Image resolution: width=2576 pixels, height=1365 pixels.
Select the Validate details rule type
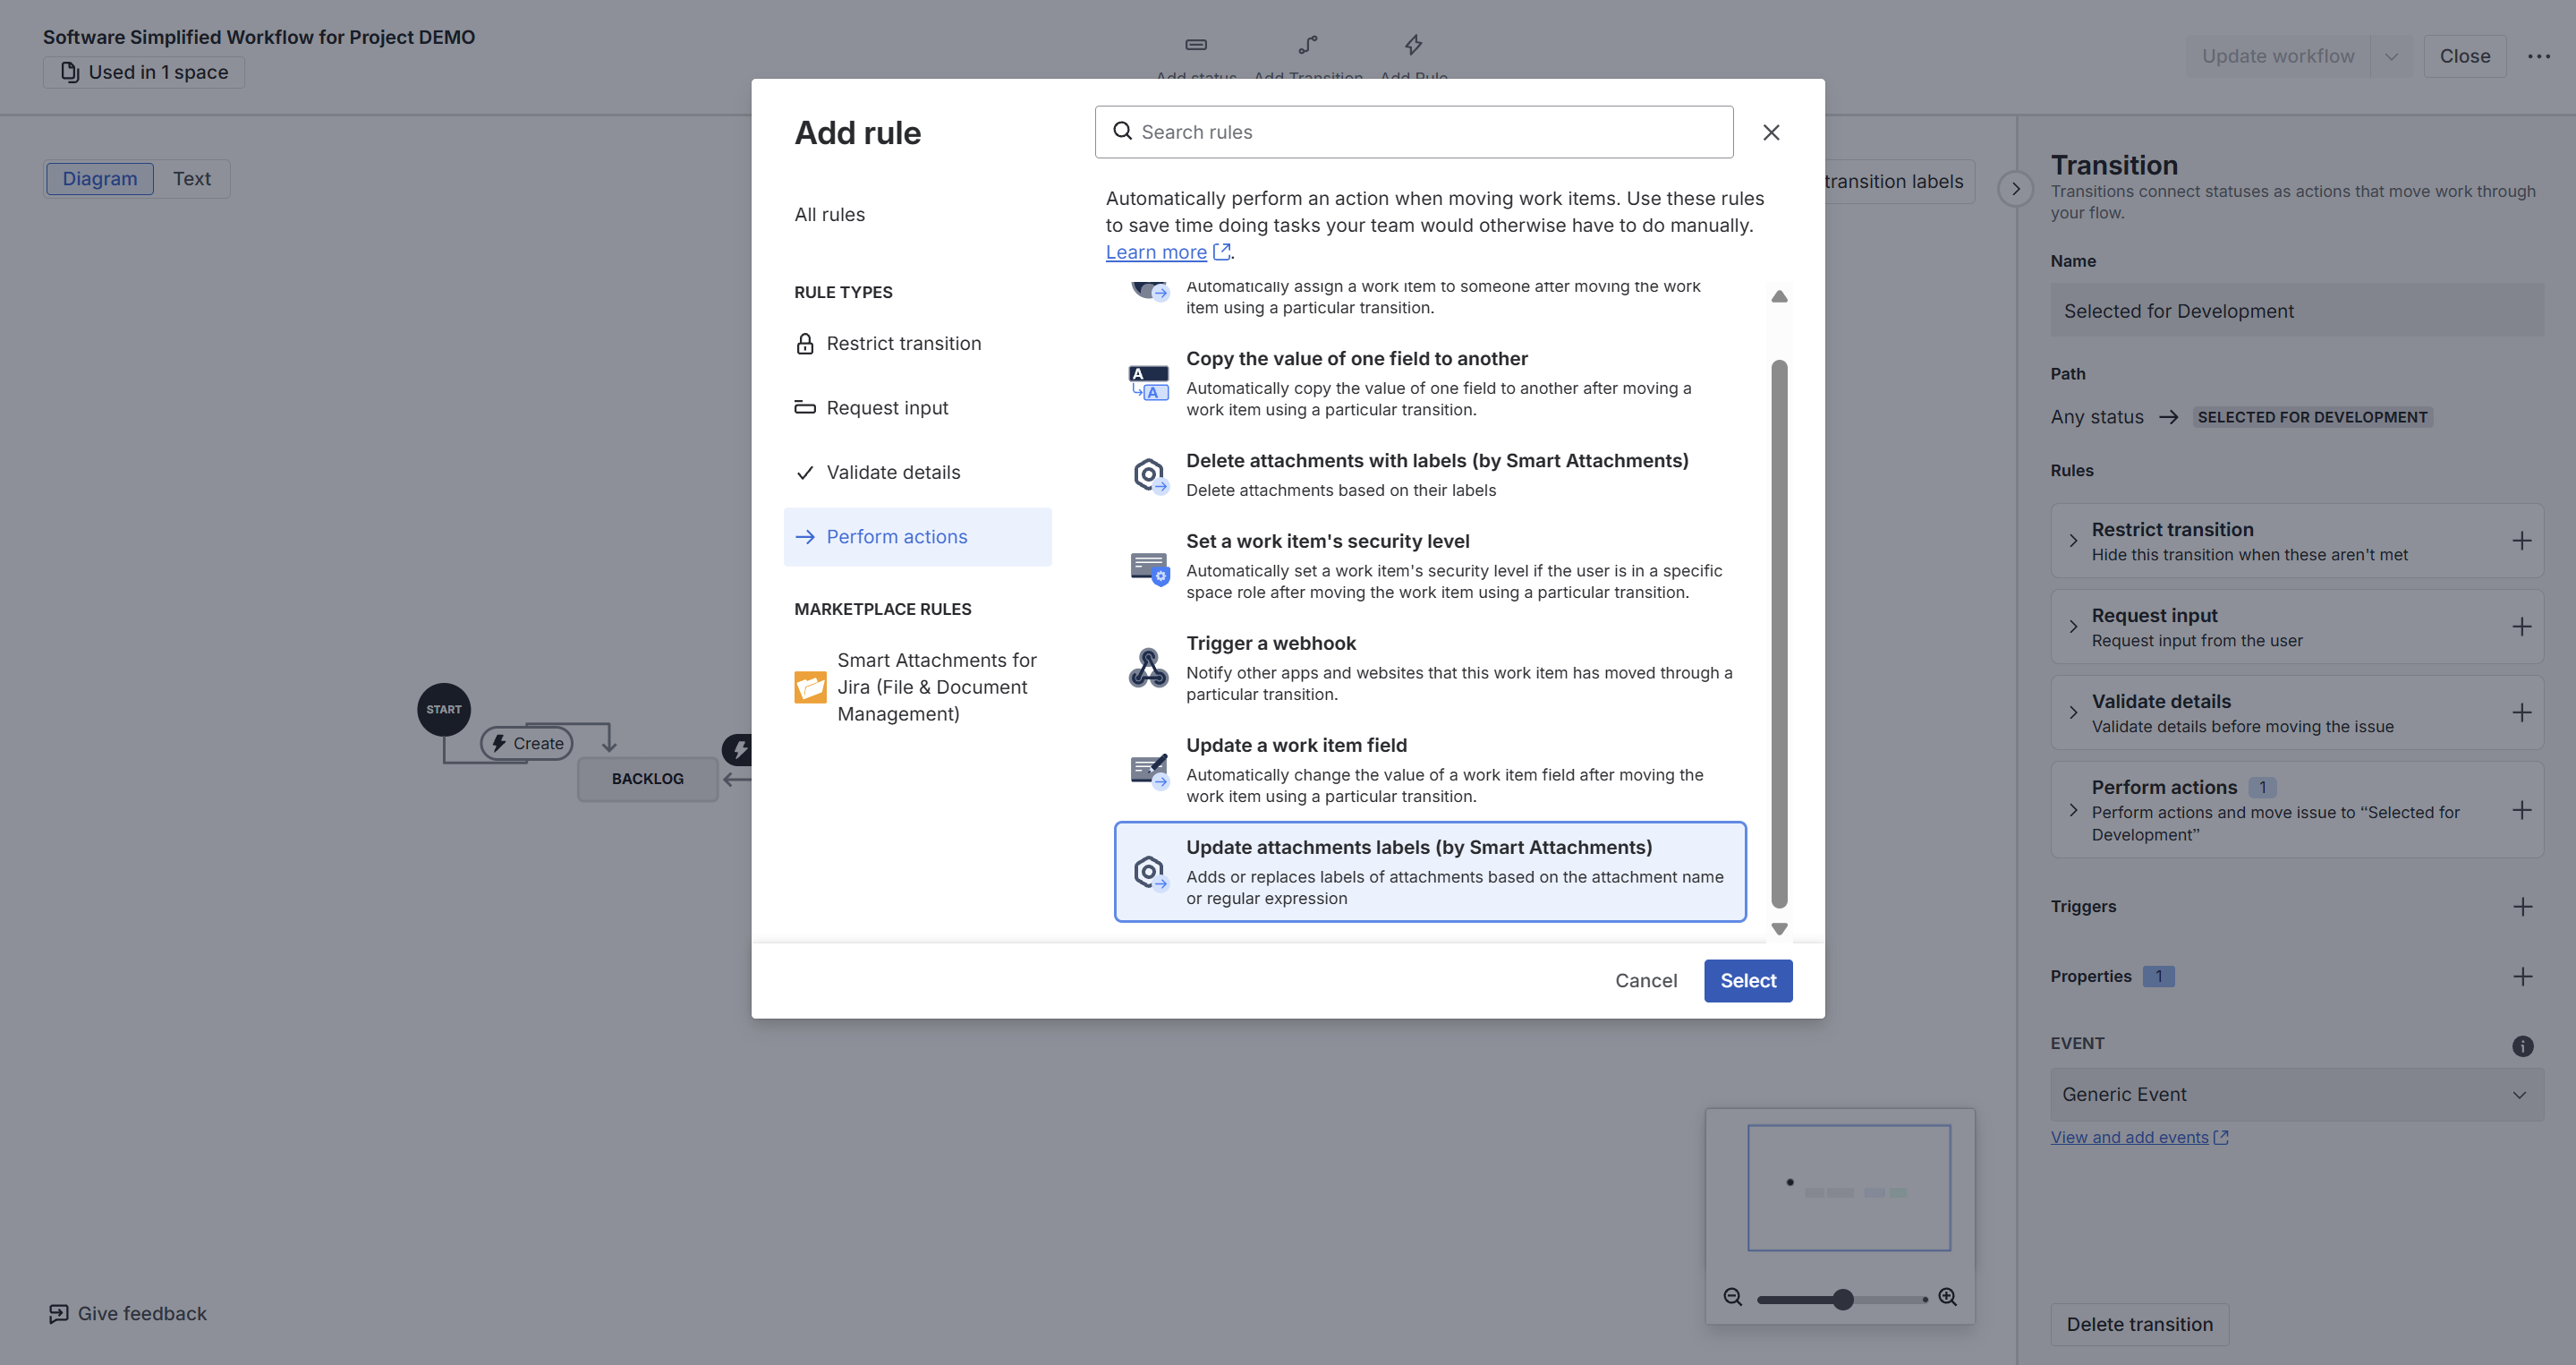(892, 472)
